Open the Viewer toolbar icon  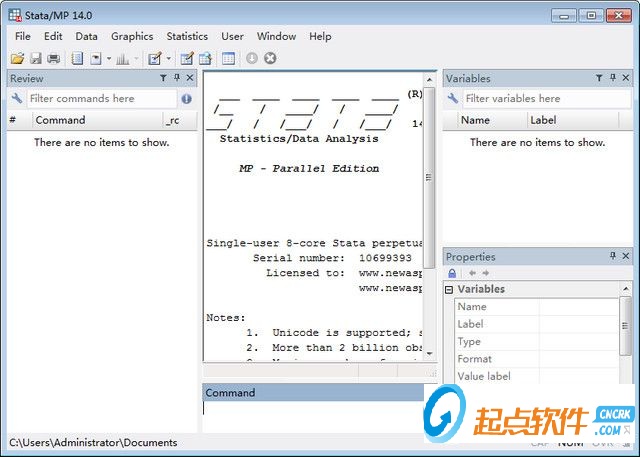pos(96,59)
